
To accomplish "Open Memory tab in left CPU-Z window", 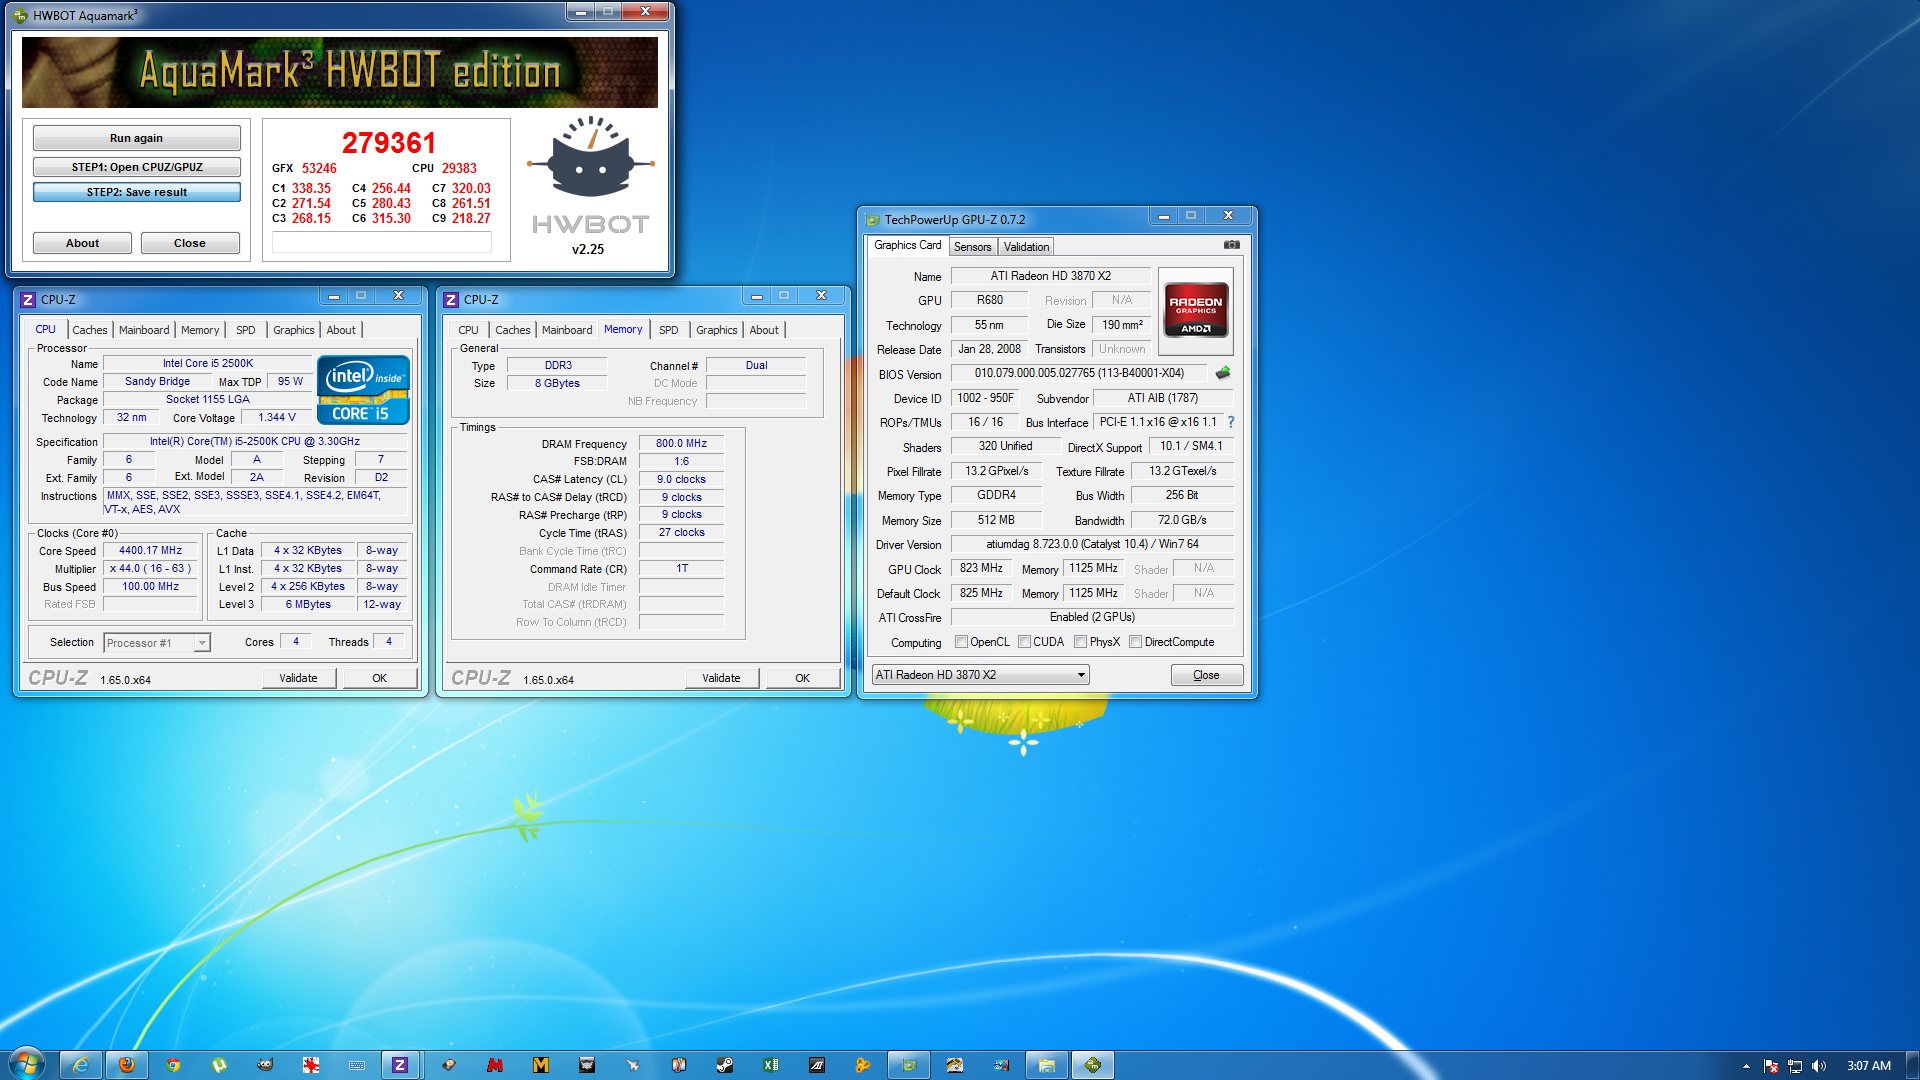I will pyautogui.click(x=200, y=330).
